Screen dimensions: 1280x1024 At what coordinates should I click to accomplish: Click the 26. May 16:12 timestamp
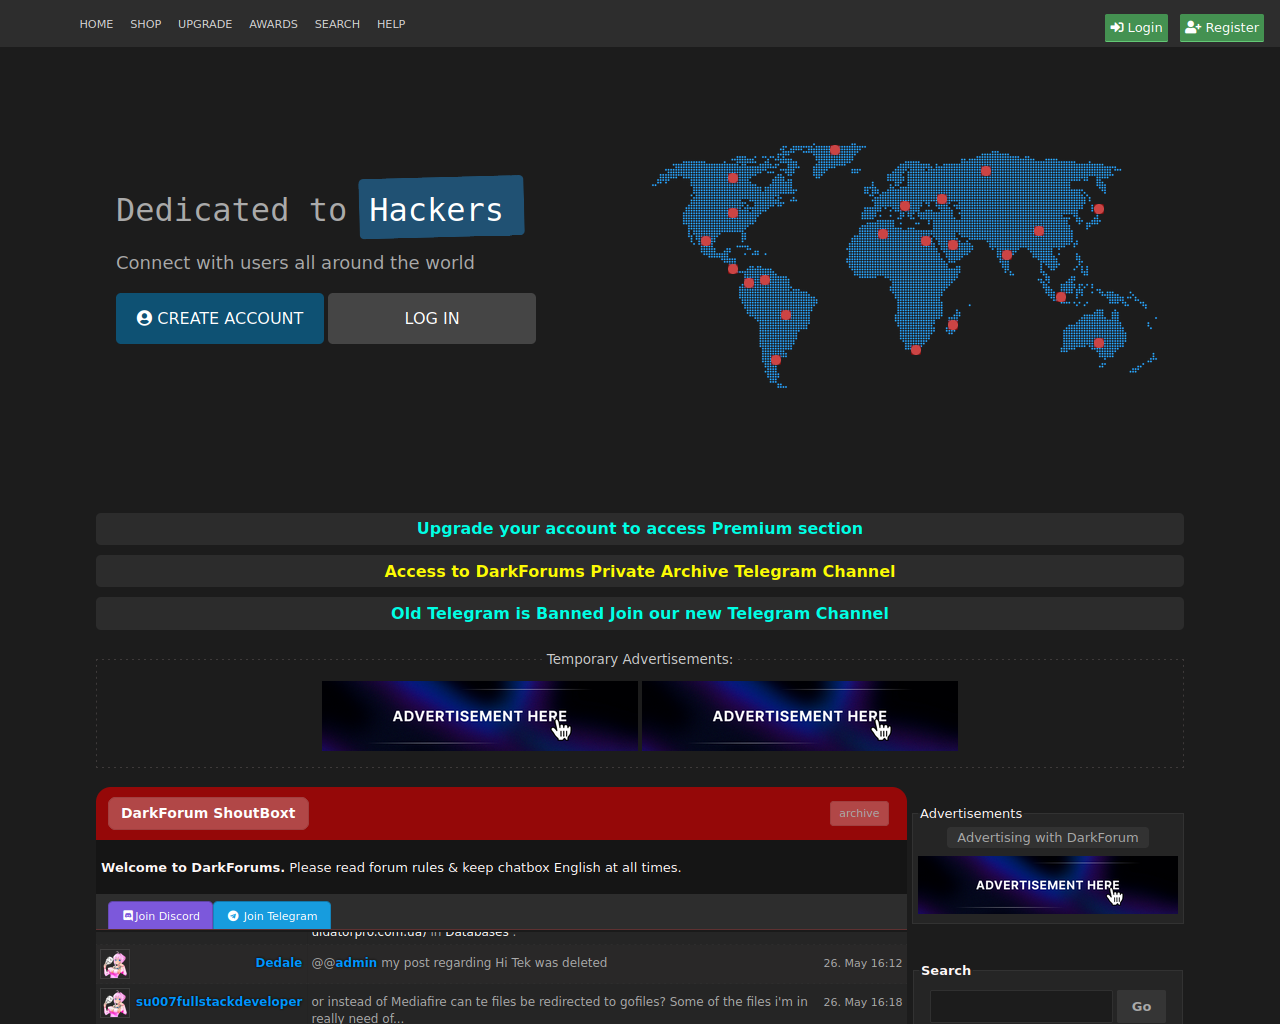point(863,963)
